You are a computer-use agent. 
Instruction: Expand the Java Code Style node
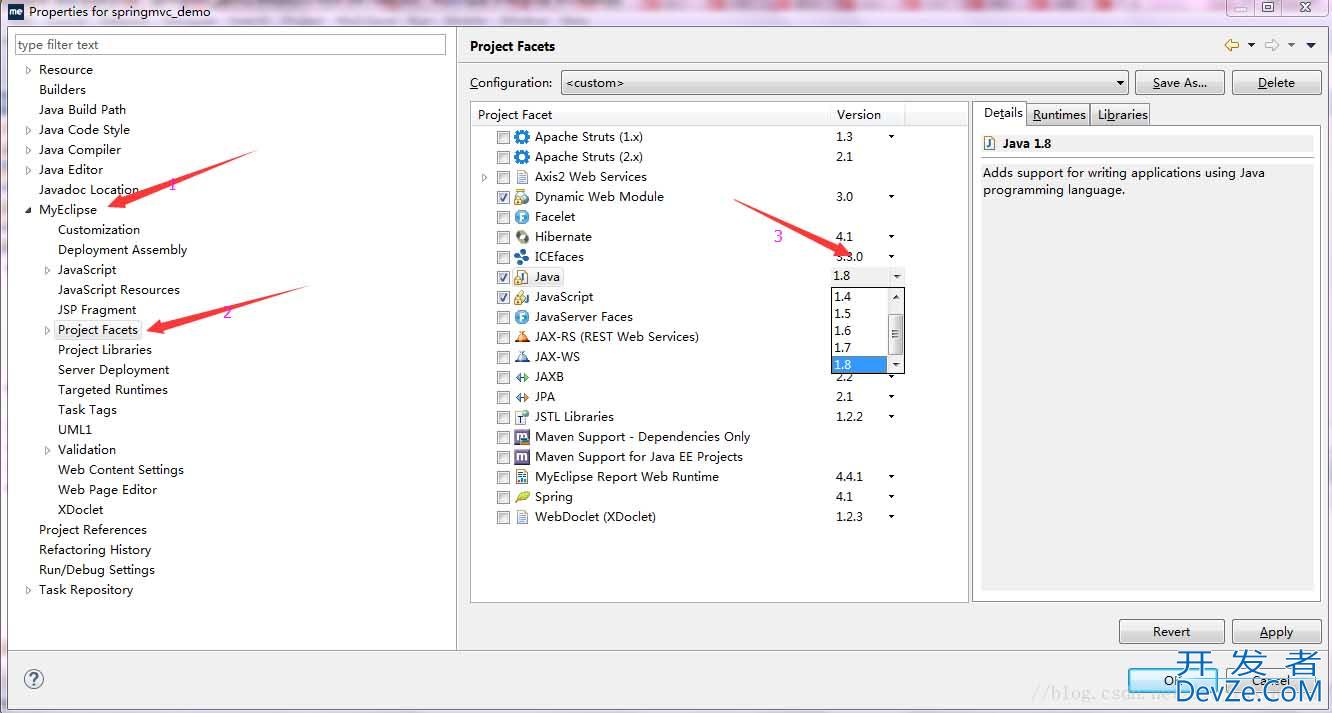click(x=28, y=130)
